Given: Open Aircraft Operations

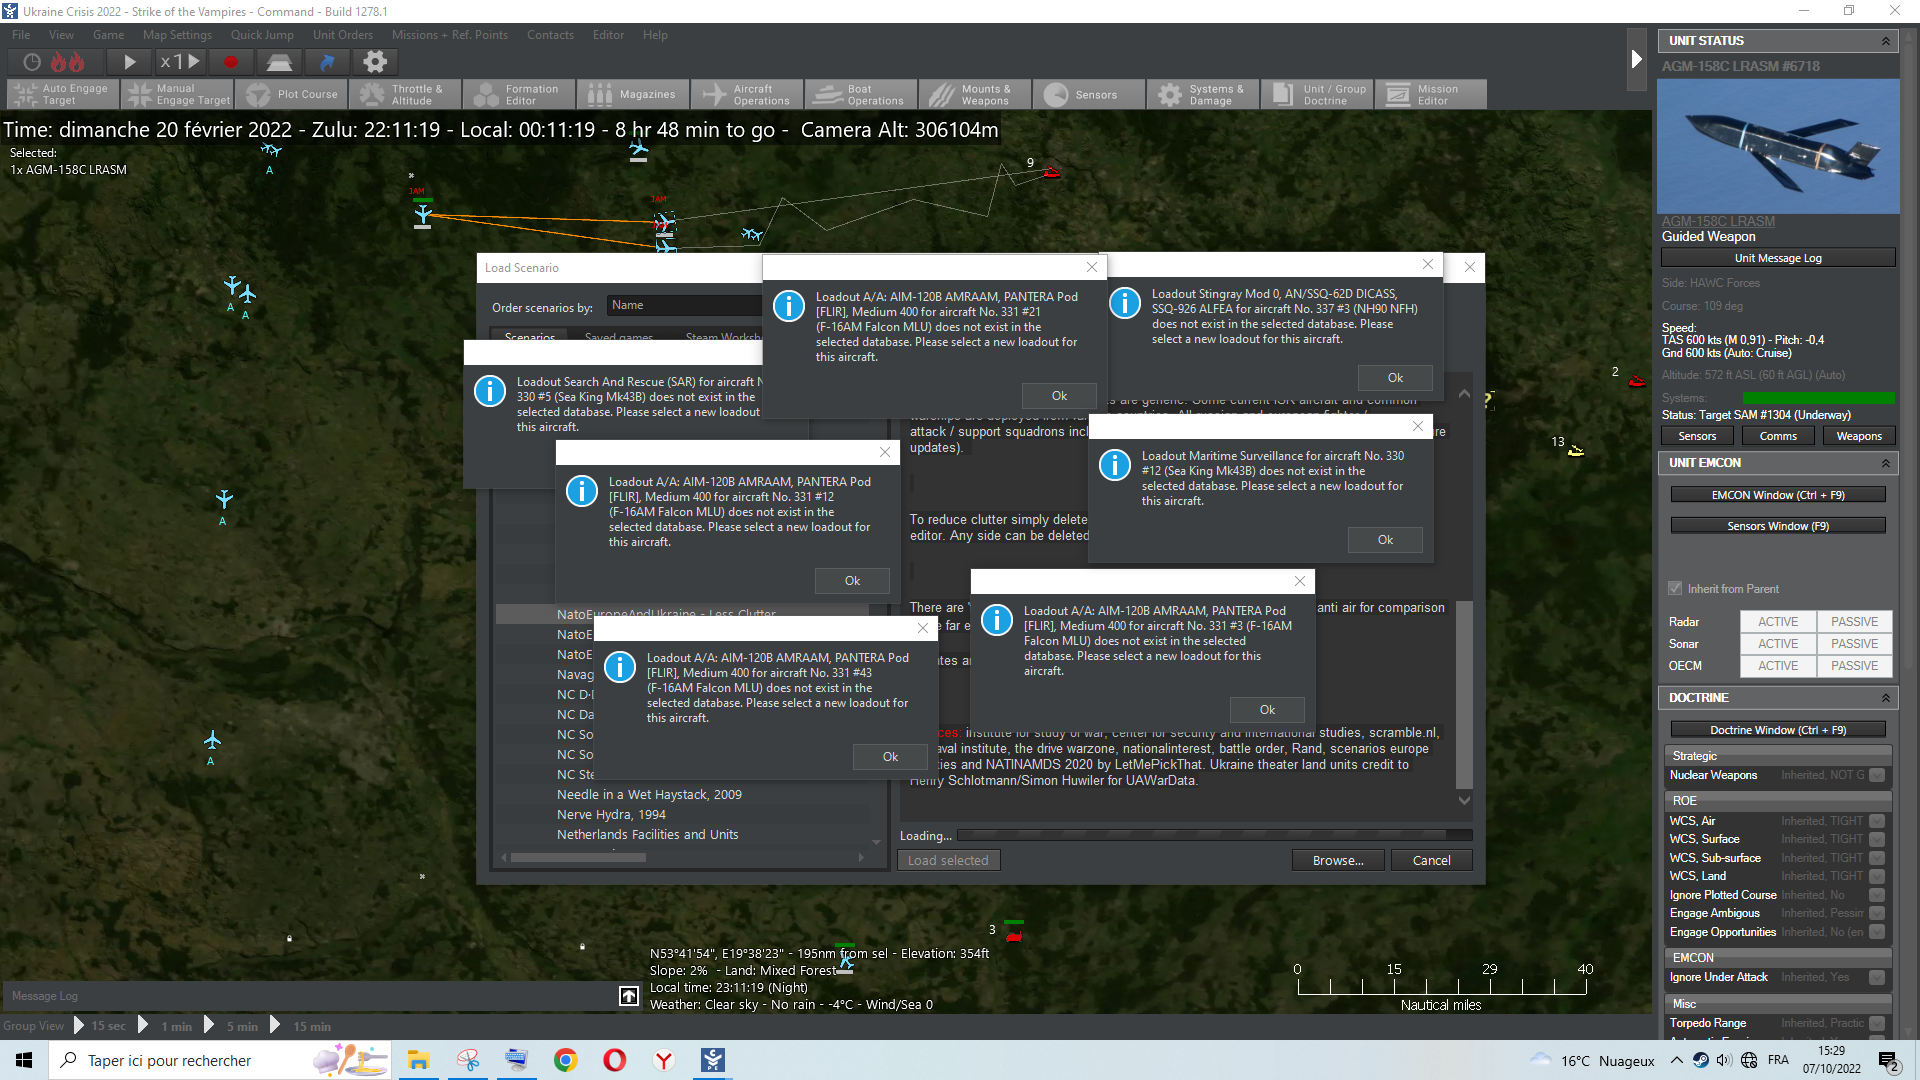Looking at the screenshot, I should 747,94.
